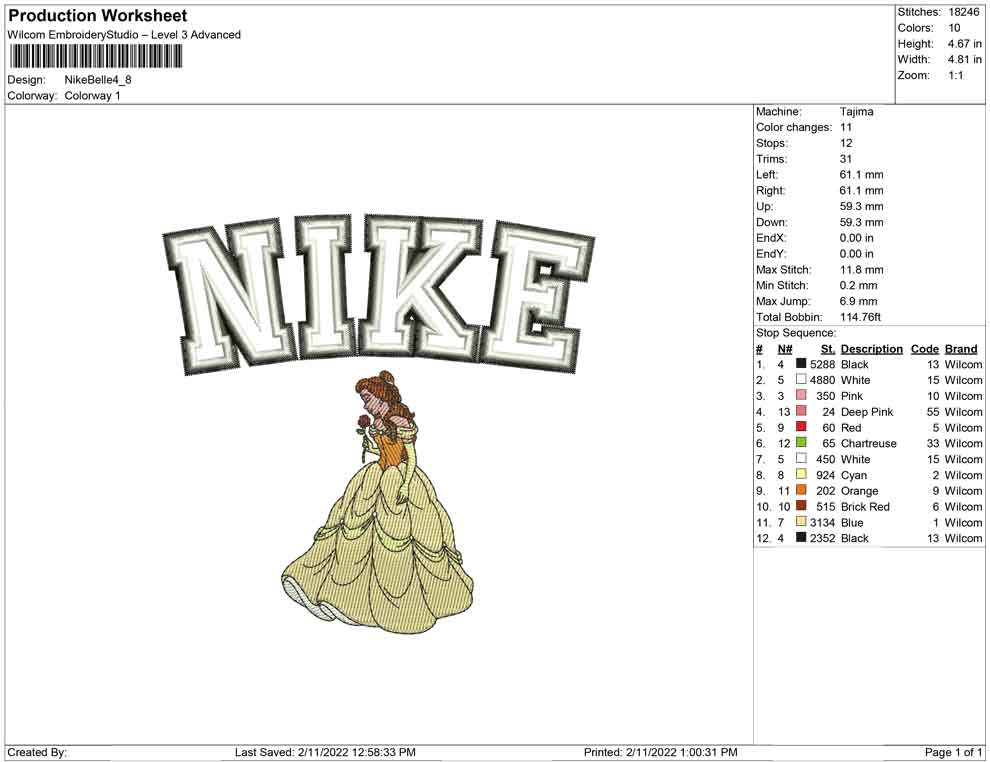Image resolution: width=990 pixels, height=762 pixels.
Task: Click the design name 'NikeBelle4_8'
Action: [x=98, y=80]
